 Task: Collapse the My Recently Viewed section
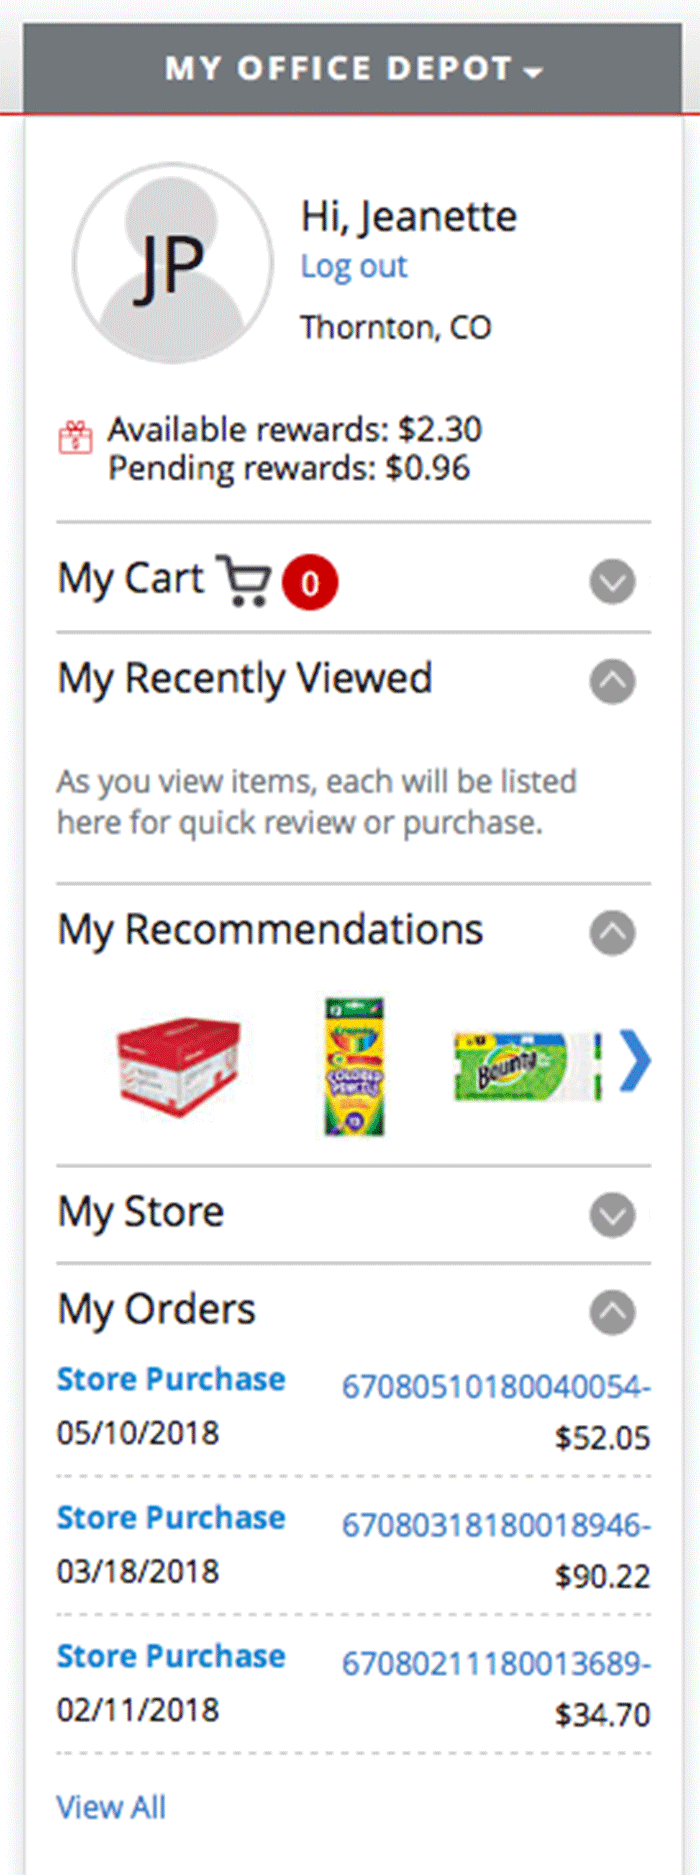(x=612, y=682)
